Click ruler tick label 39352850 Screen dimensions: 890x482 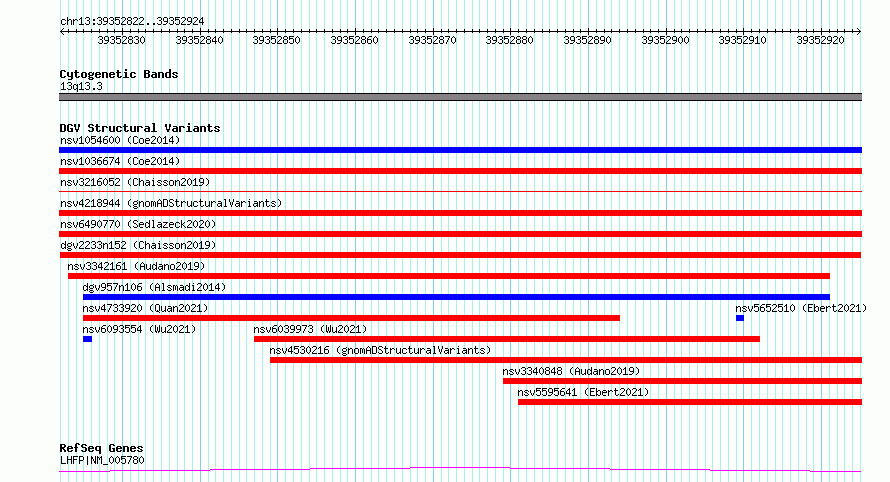(276, 40)
